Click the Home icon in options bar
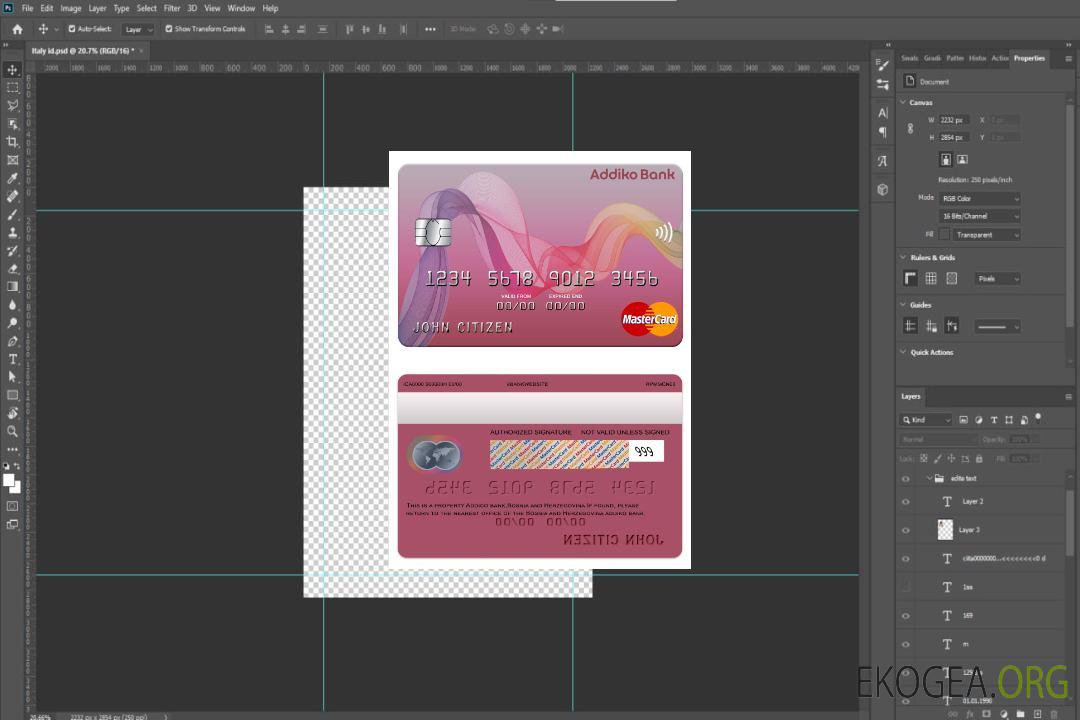Image resolution: width=1080 pixels, height=720 pixels. point(17,29)
